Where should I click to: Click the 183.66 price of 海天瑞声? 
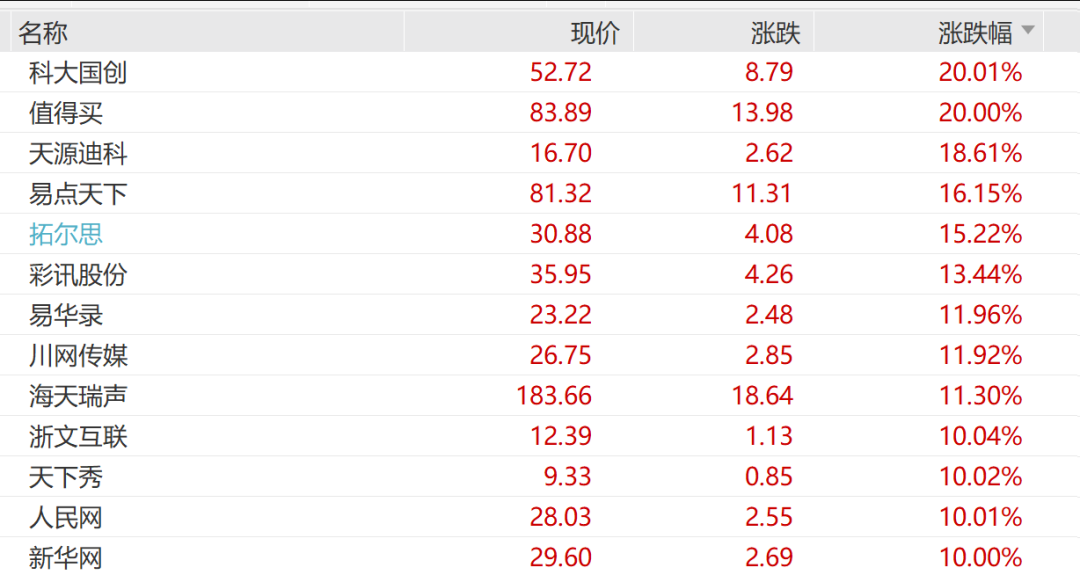(x=555, y=397)
